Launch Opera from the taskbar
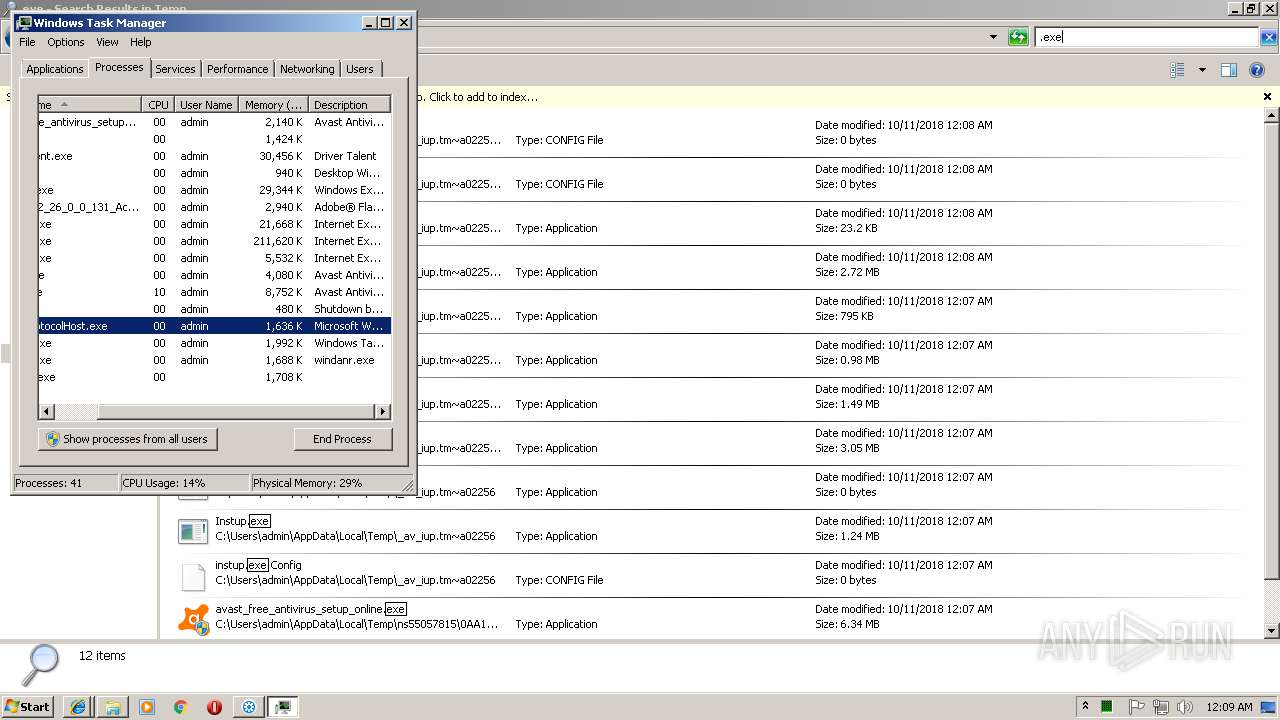The height and width of the screenshot is (720, 1280). coord(214,706)
